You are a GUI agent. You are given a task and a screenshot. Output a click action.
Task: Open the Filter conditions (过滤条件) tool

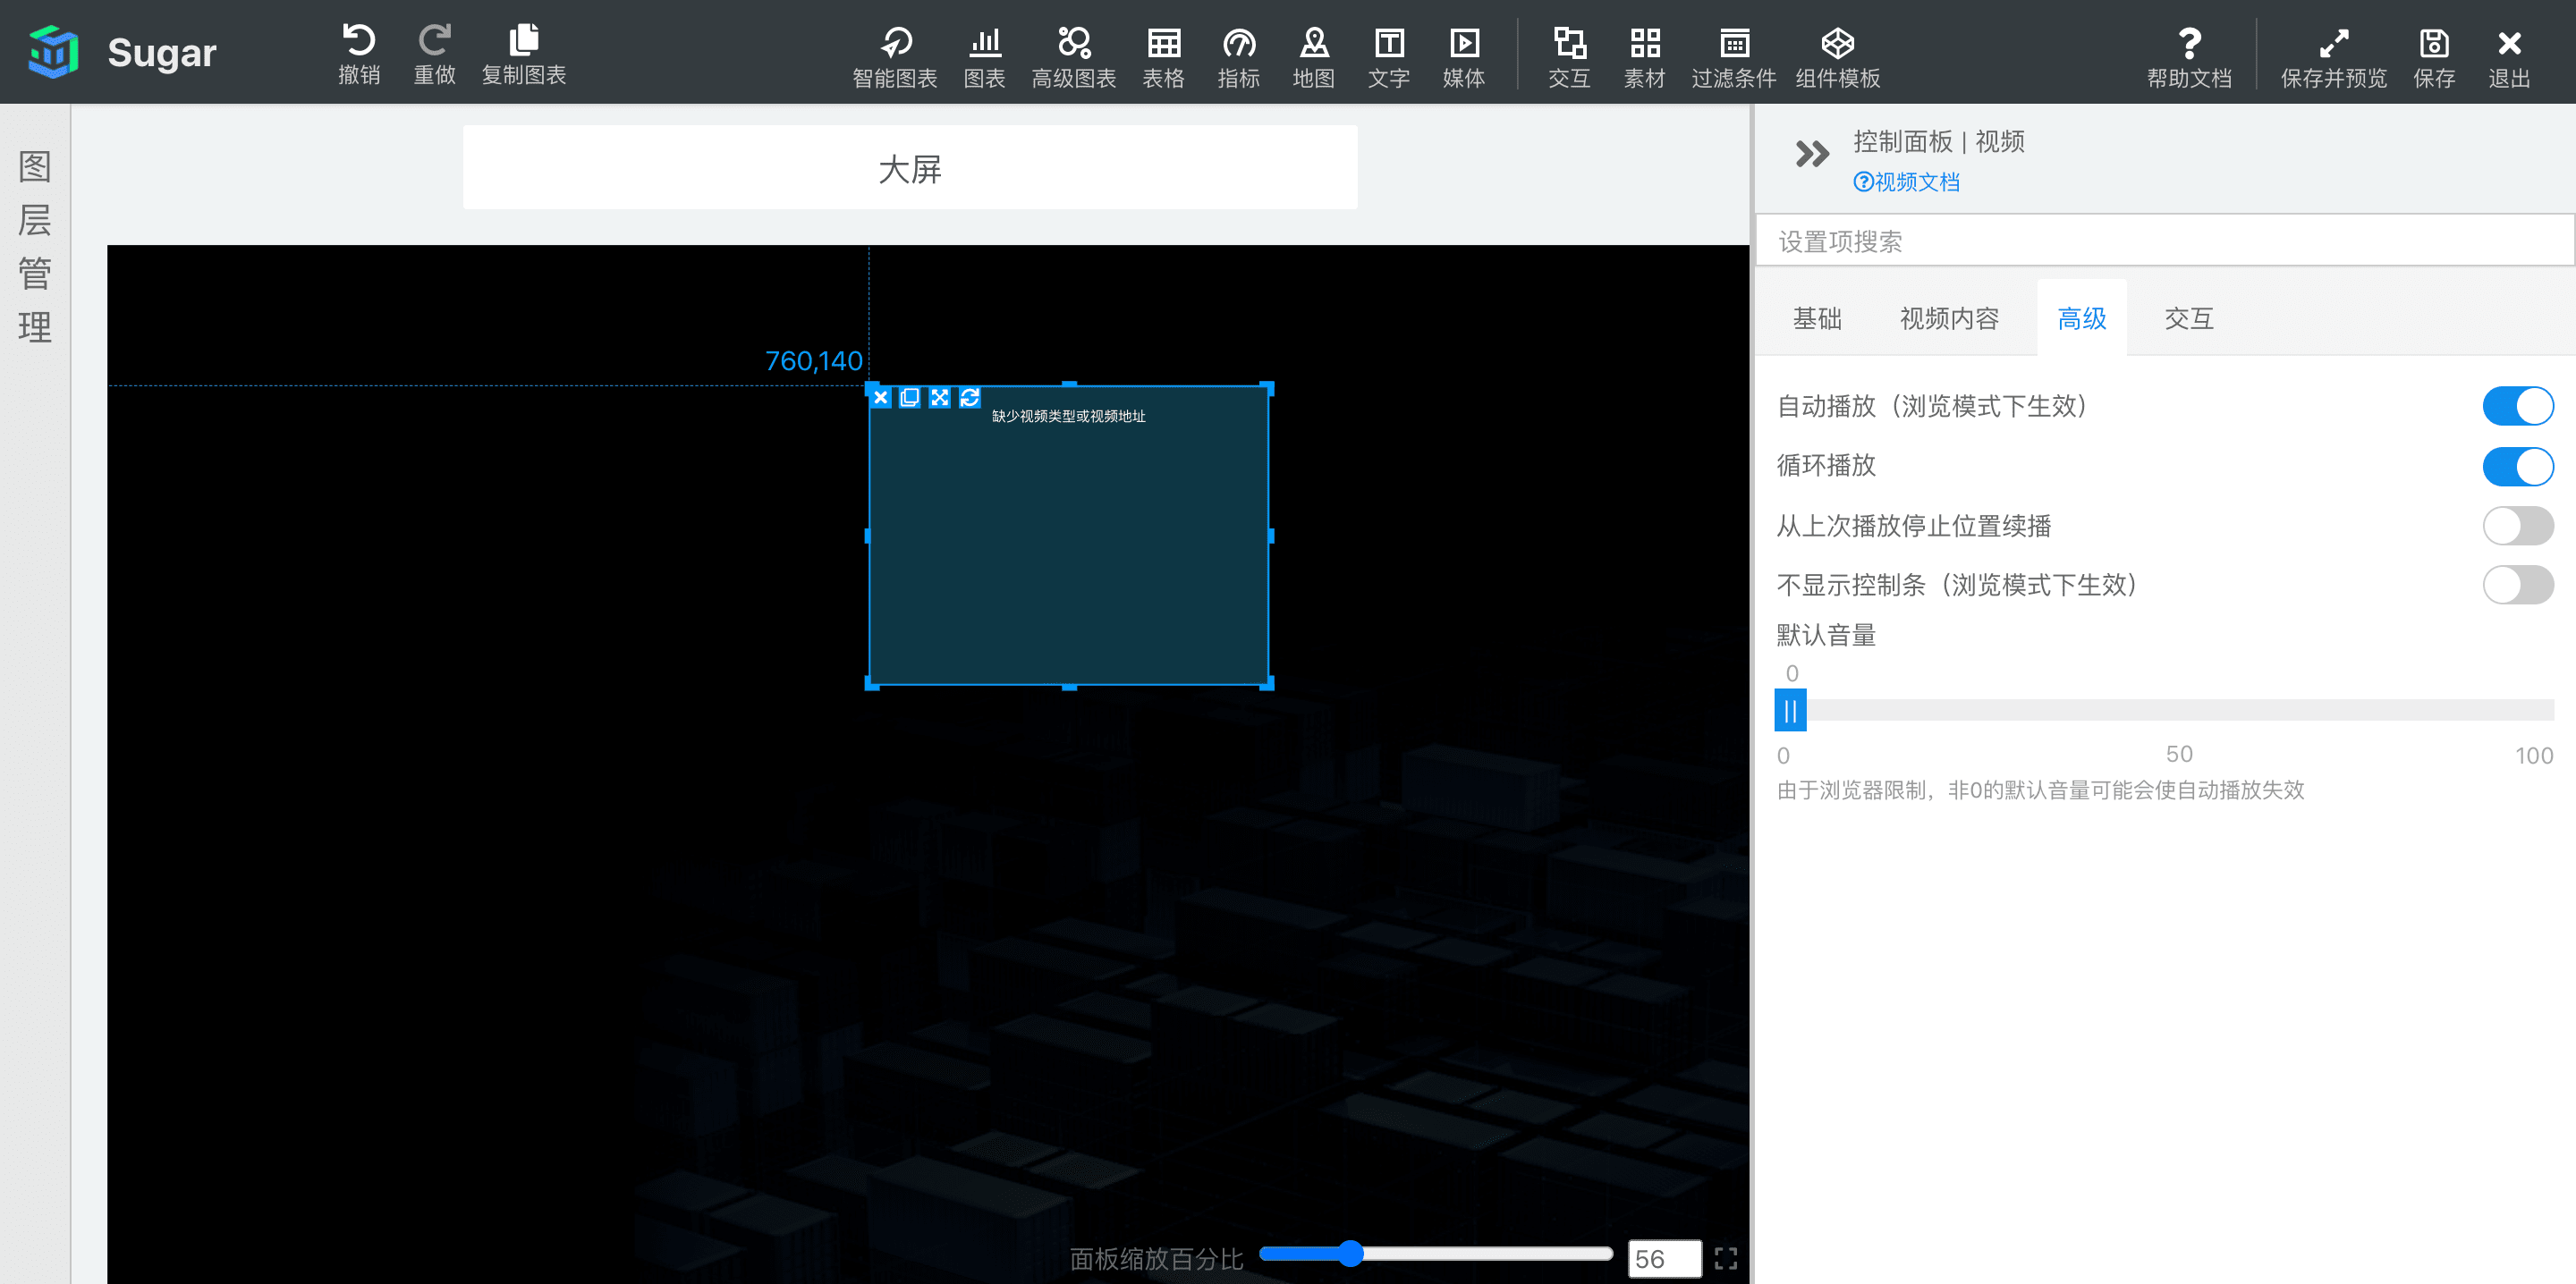point(1733,43)
